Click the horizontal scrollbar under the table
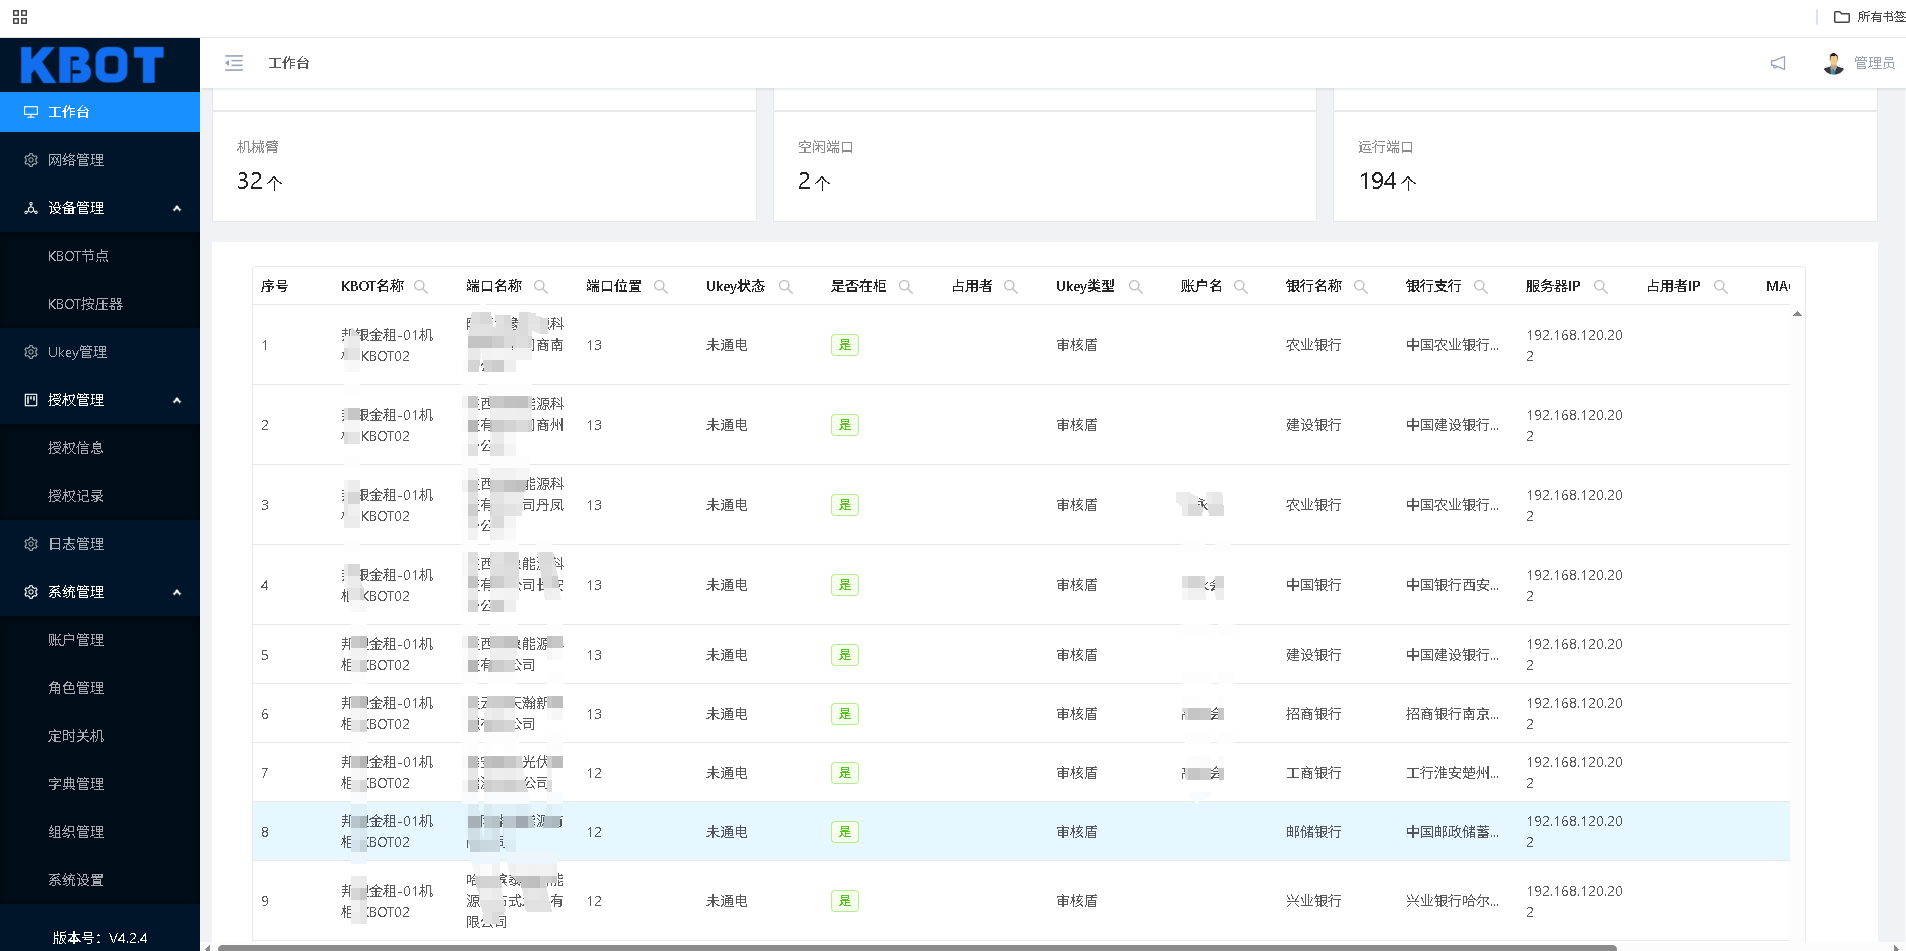The width and height of the screenshot is (1906, 951). click(916, 947)
